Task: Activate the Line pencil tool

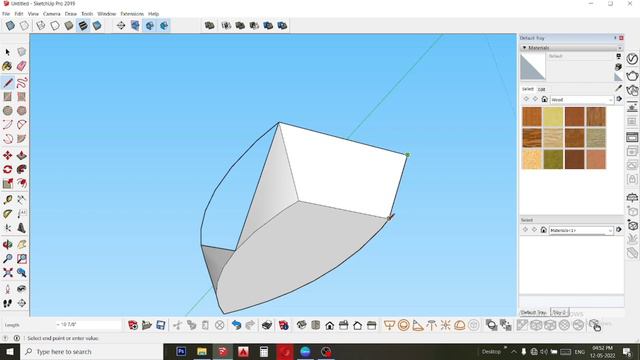Action: [x=8, y=82]
